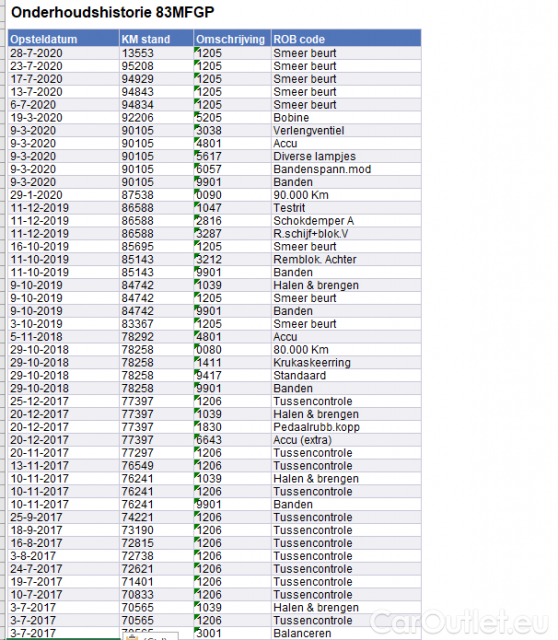
Task: Click the Bandenspann.mod cell
Action: (x=346, y=169)
